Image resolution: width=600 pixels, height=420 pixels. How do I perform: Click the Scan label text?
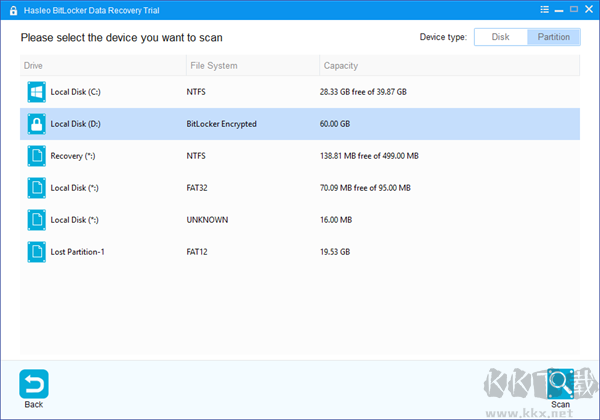[x=560, y=404]
